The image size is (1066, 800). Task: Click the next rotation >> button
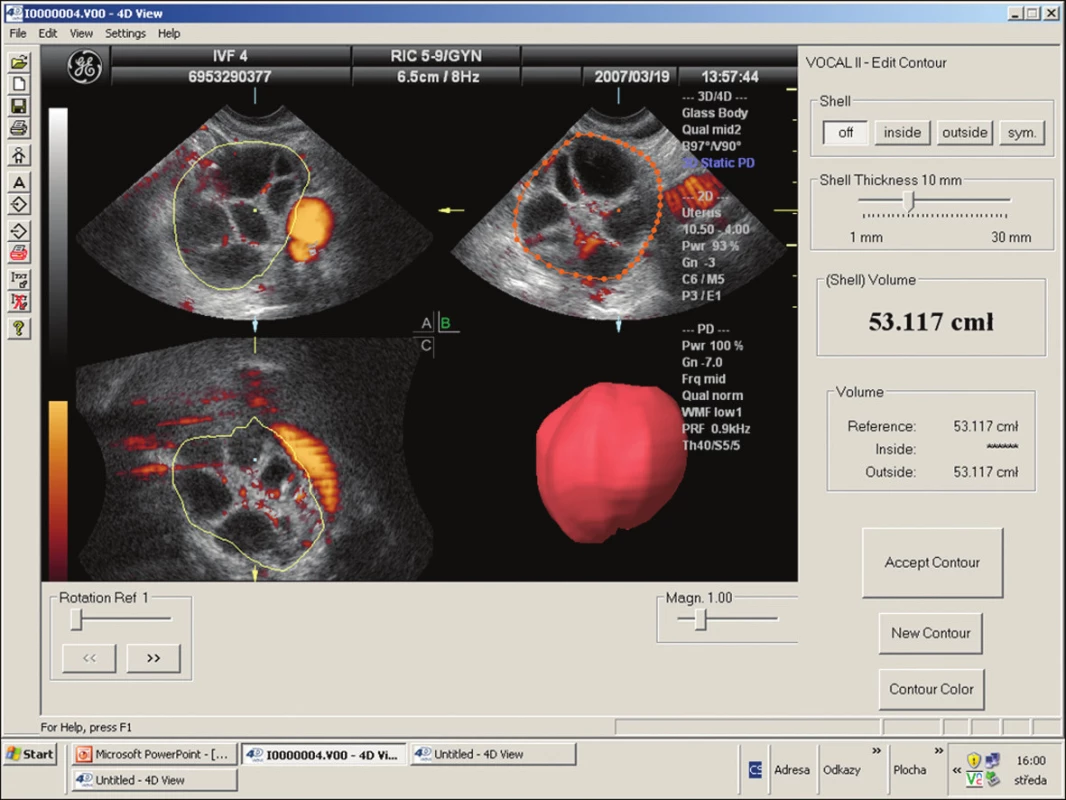point(154,658)
